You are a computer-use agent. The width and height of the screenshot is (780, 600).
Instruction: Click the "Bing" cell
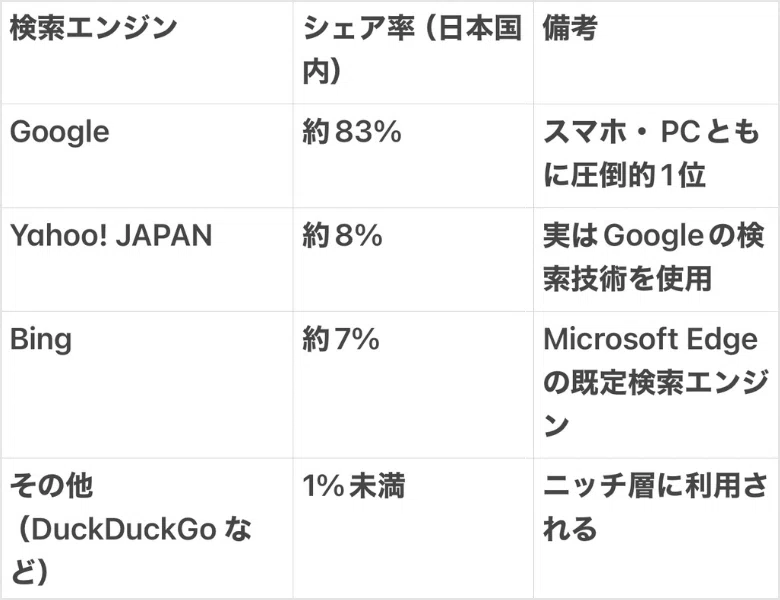[x=41, y=339]
